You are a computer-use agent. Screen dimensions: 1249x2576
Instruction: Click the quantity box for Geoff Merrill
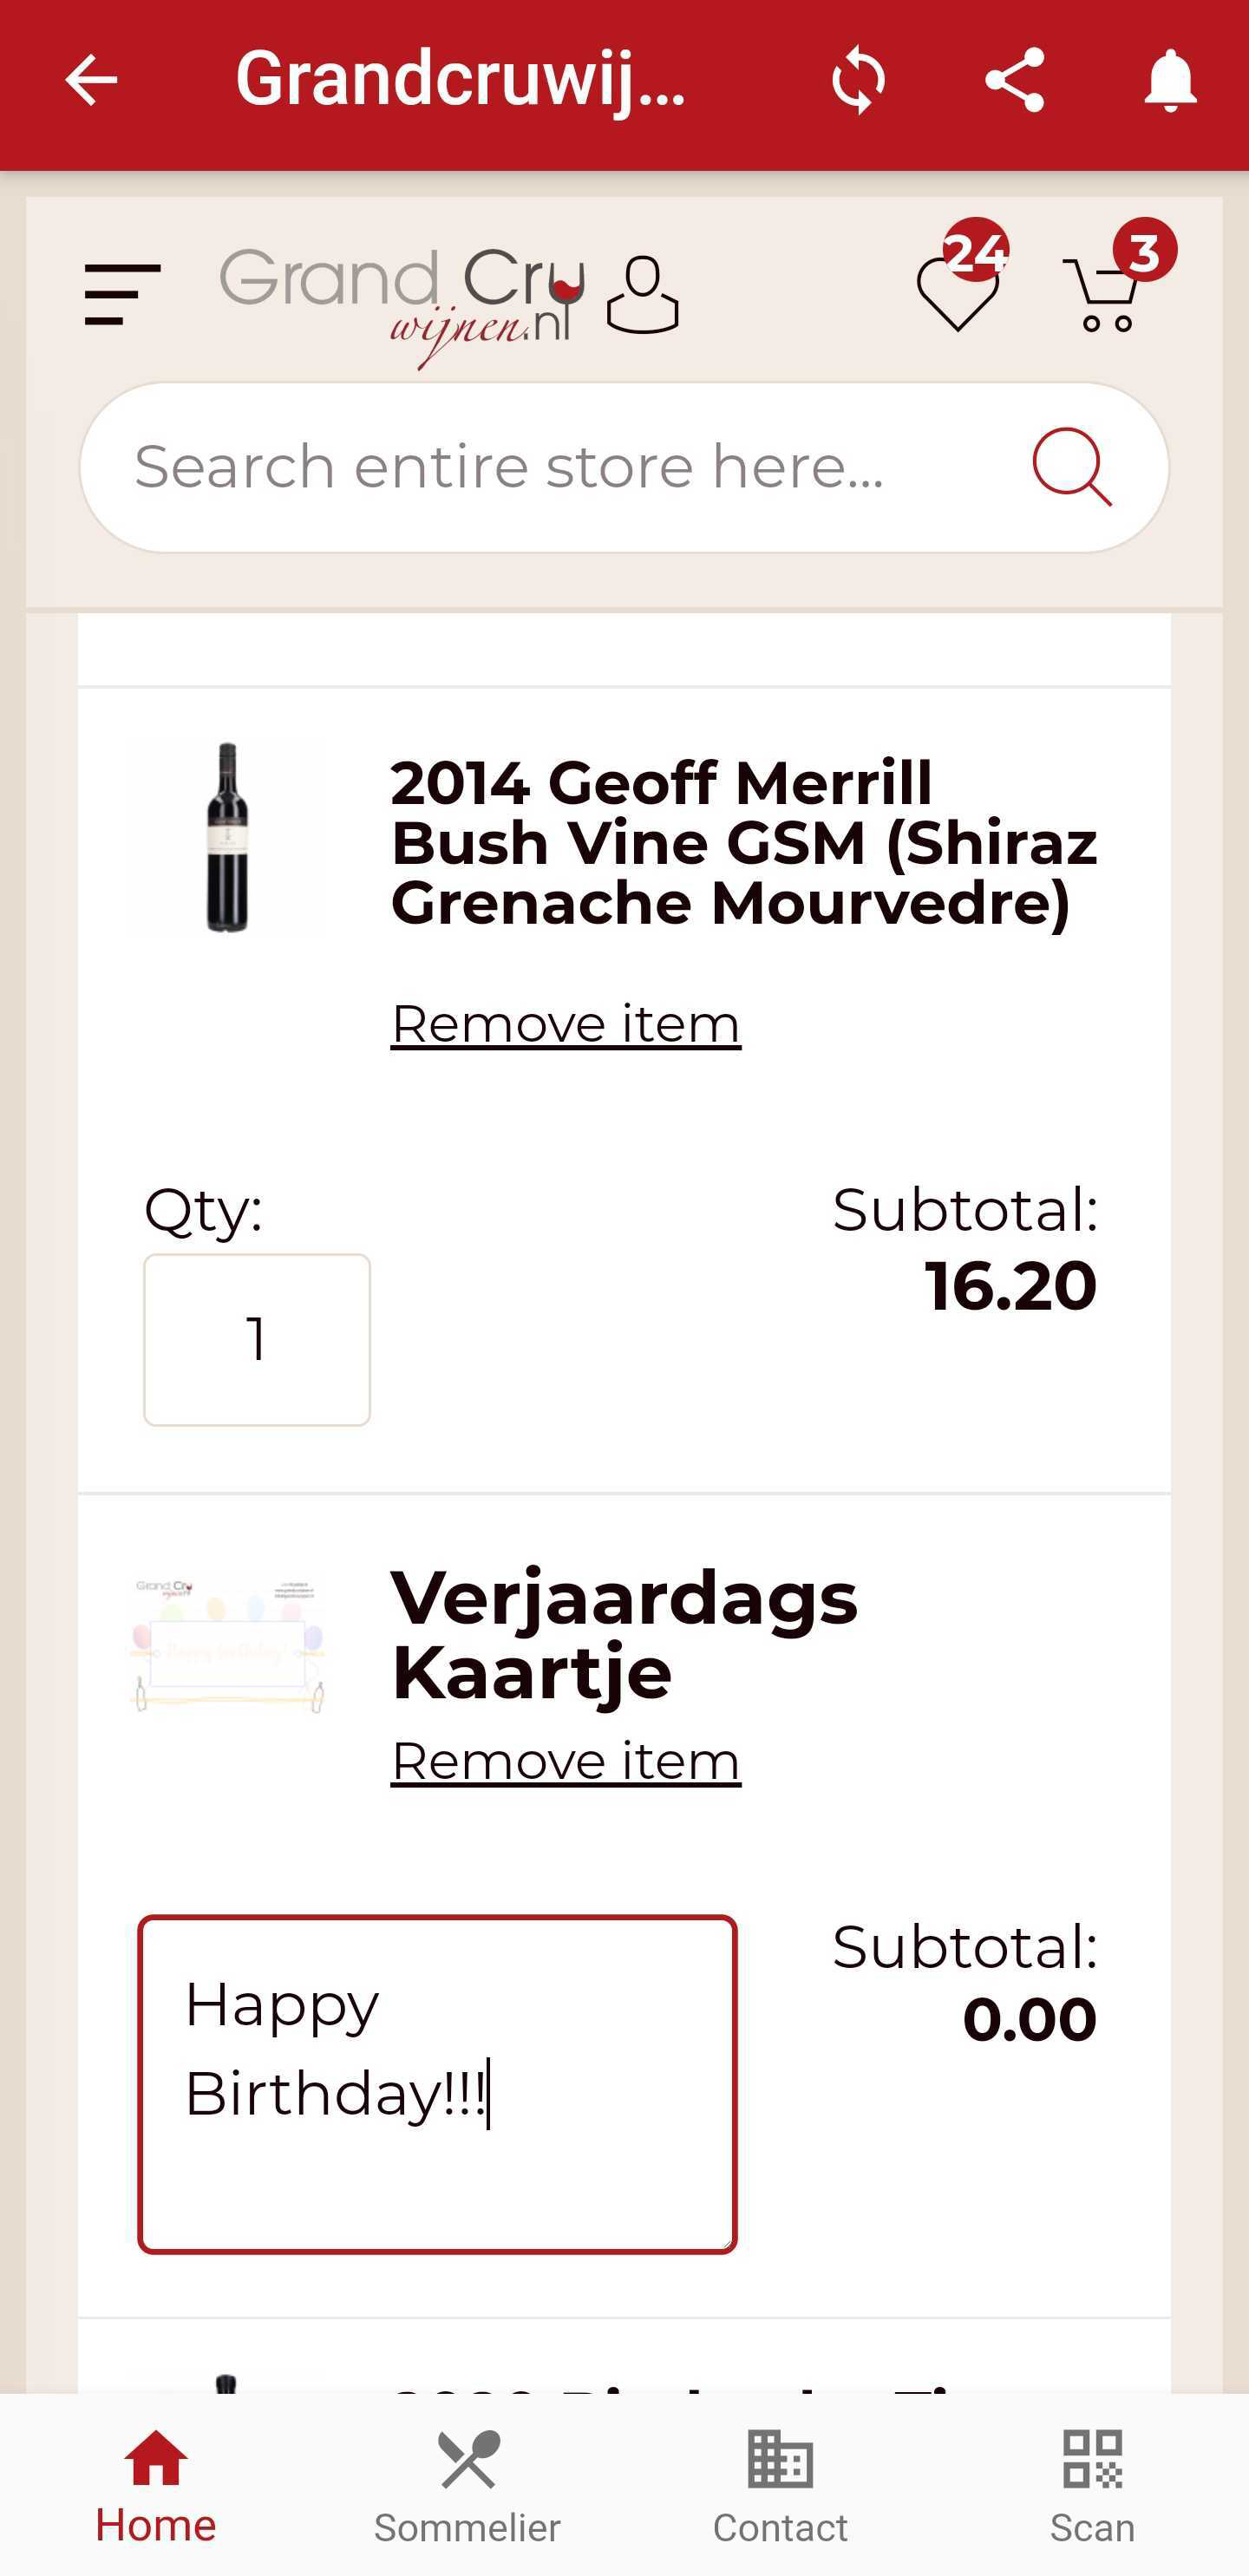257,1339
